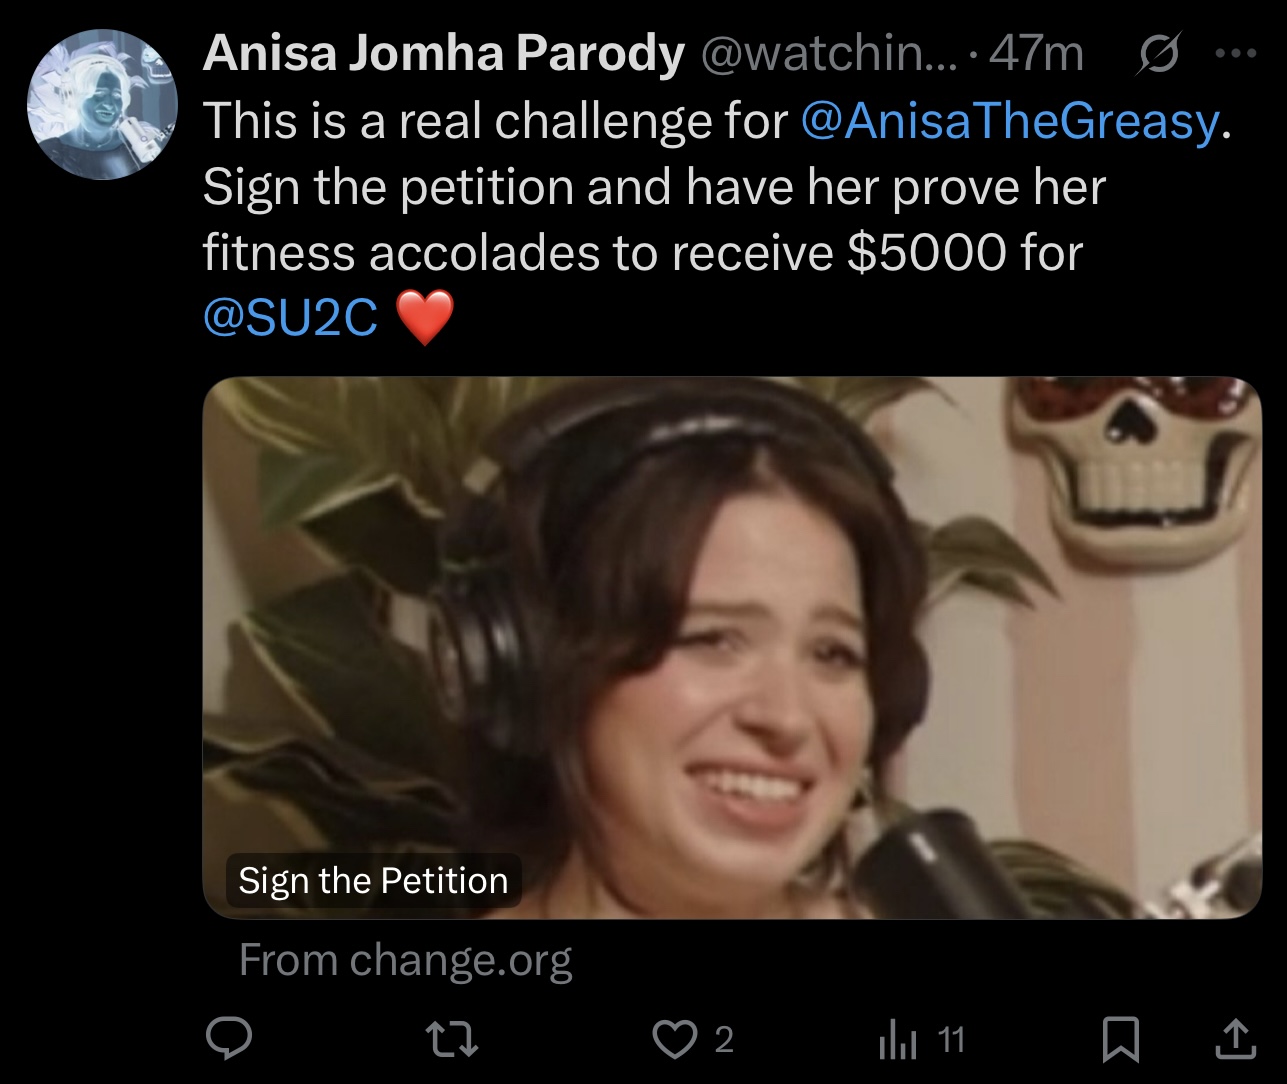The height and width of the screenshot is (1084, 1287).
Task: Follow the @SU2C mention link
Action: pos(291,318)
